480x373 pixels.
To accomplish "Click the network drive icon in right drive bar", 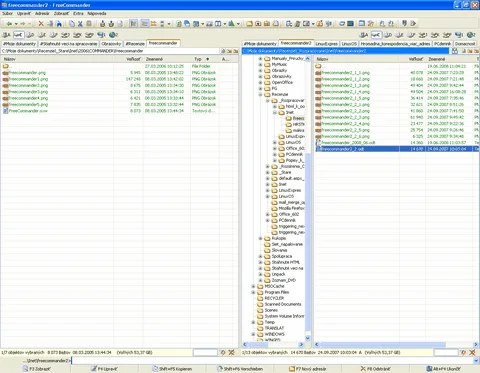I will [459, 35].
